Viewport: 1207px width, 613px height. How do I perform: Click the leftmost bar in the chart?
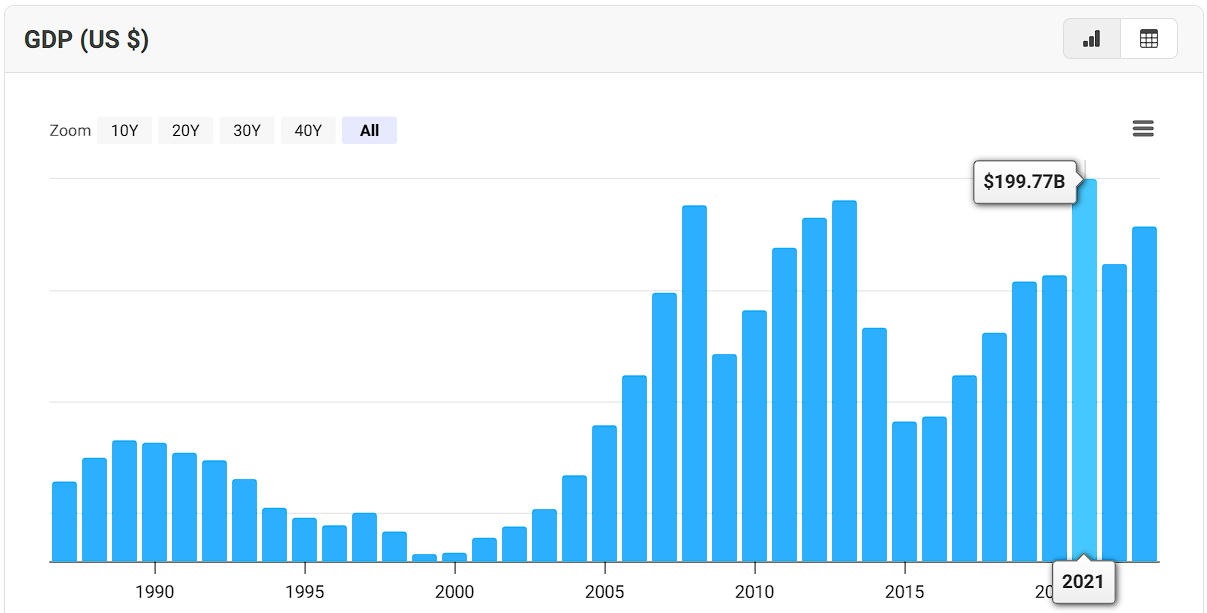pyautogui.click(x=64, y=522)
